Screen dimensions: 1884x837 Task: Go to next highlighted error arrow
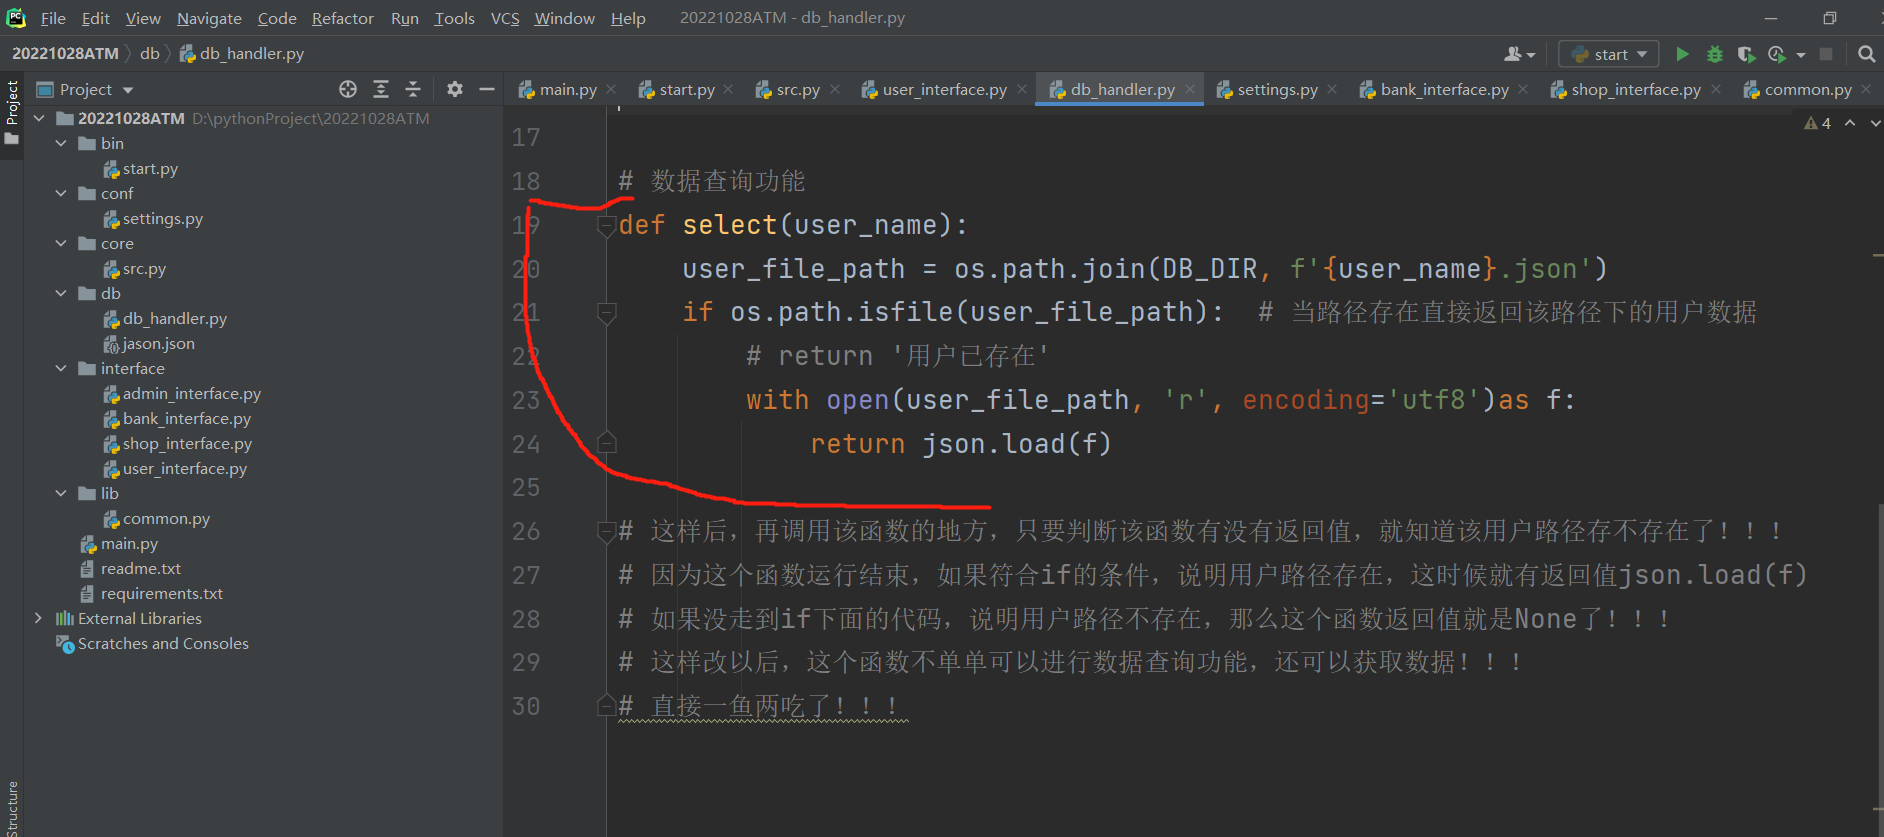[x=1875, y=123]
